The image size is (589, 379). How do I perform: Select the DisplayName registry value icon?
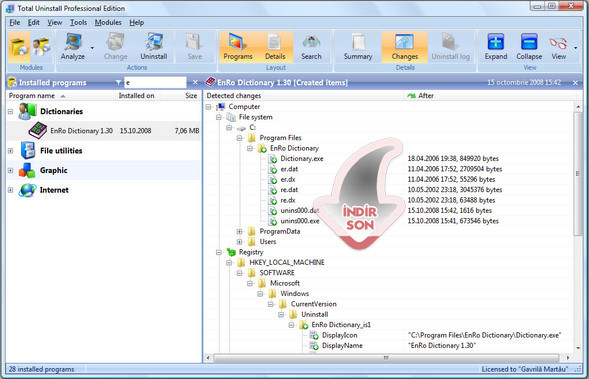pos(314,346)
